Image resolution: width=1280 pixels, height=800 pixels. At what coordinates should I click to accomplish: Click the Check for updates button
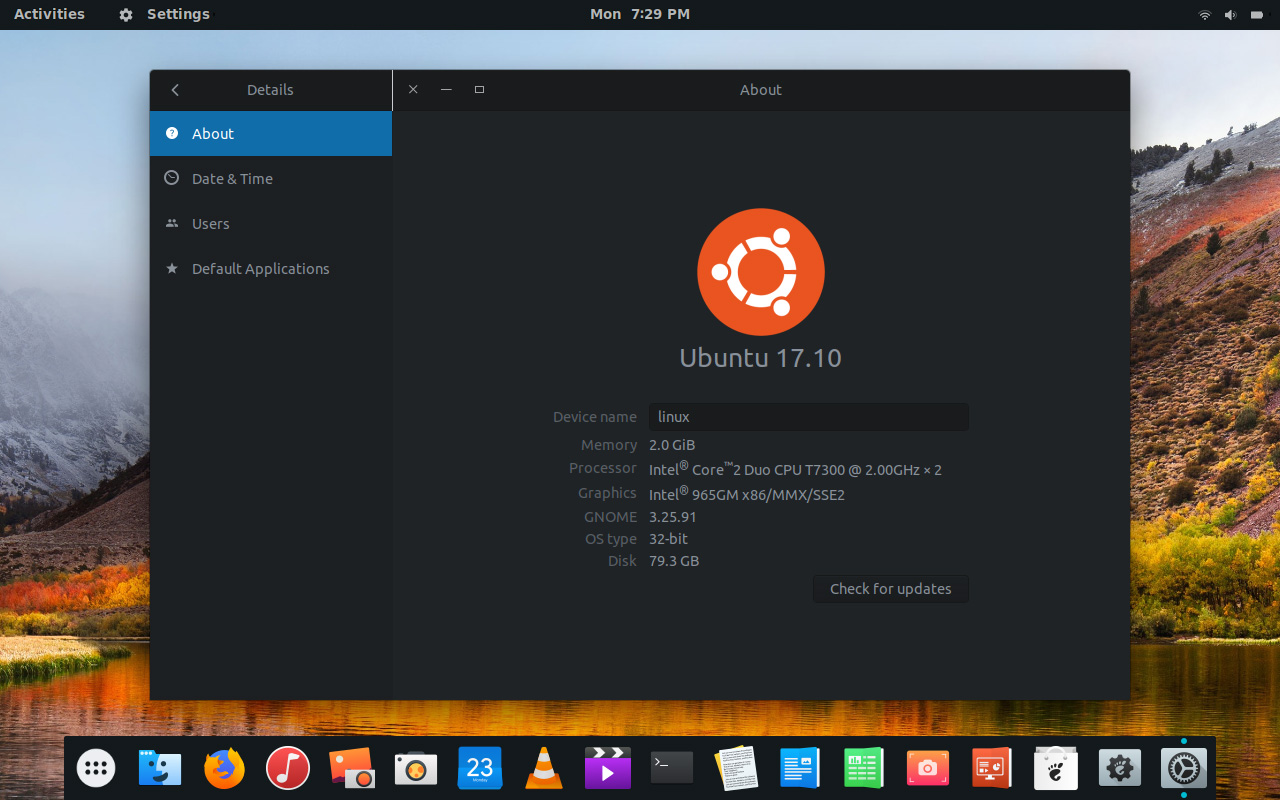[x=891, y=589]
